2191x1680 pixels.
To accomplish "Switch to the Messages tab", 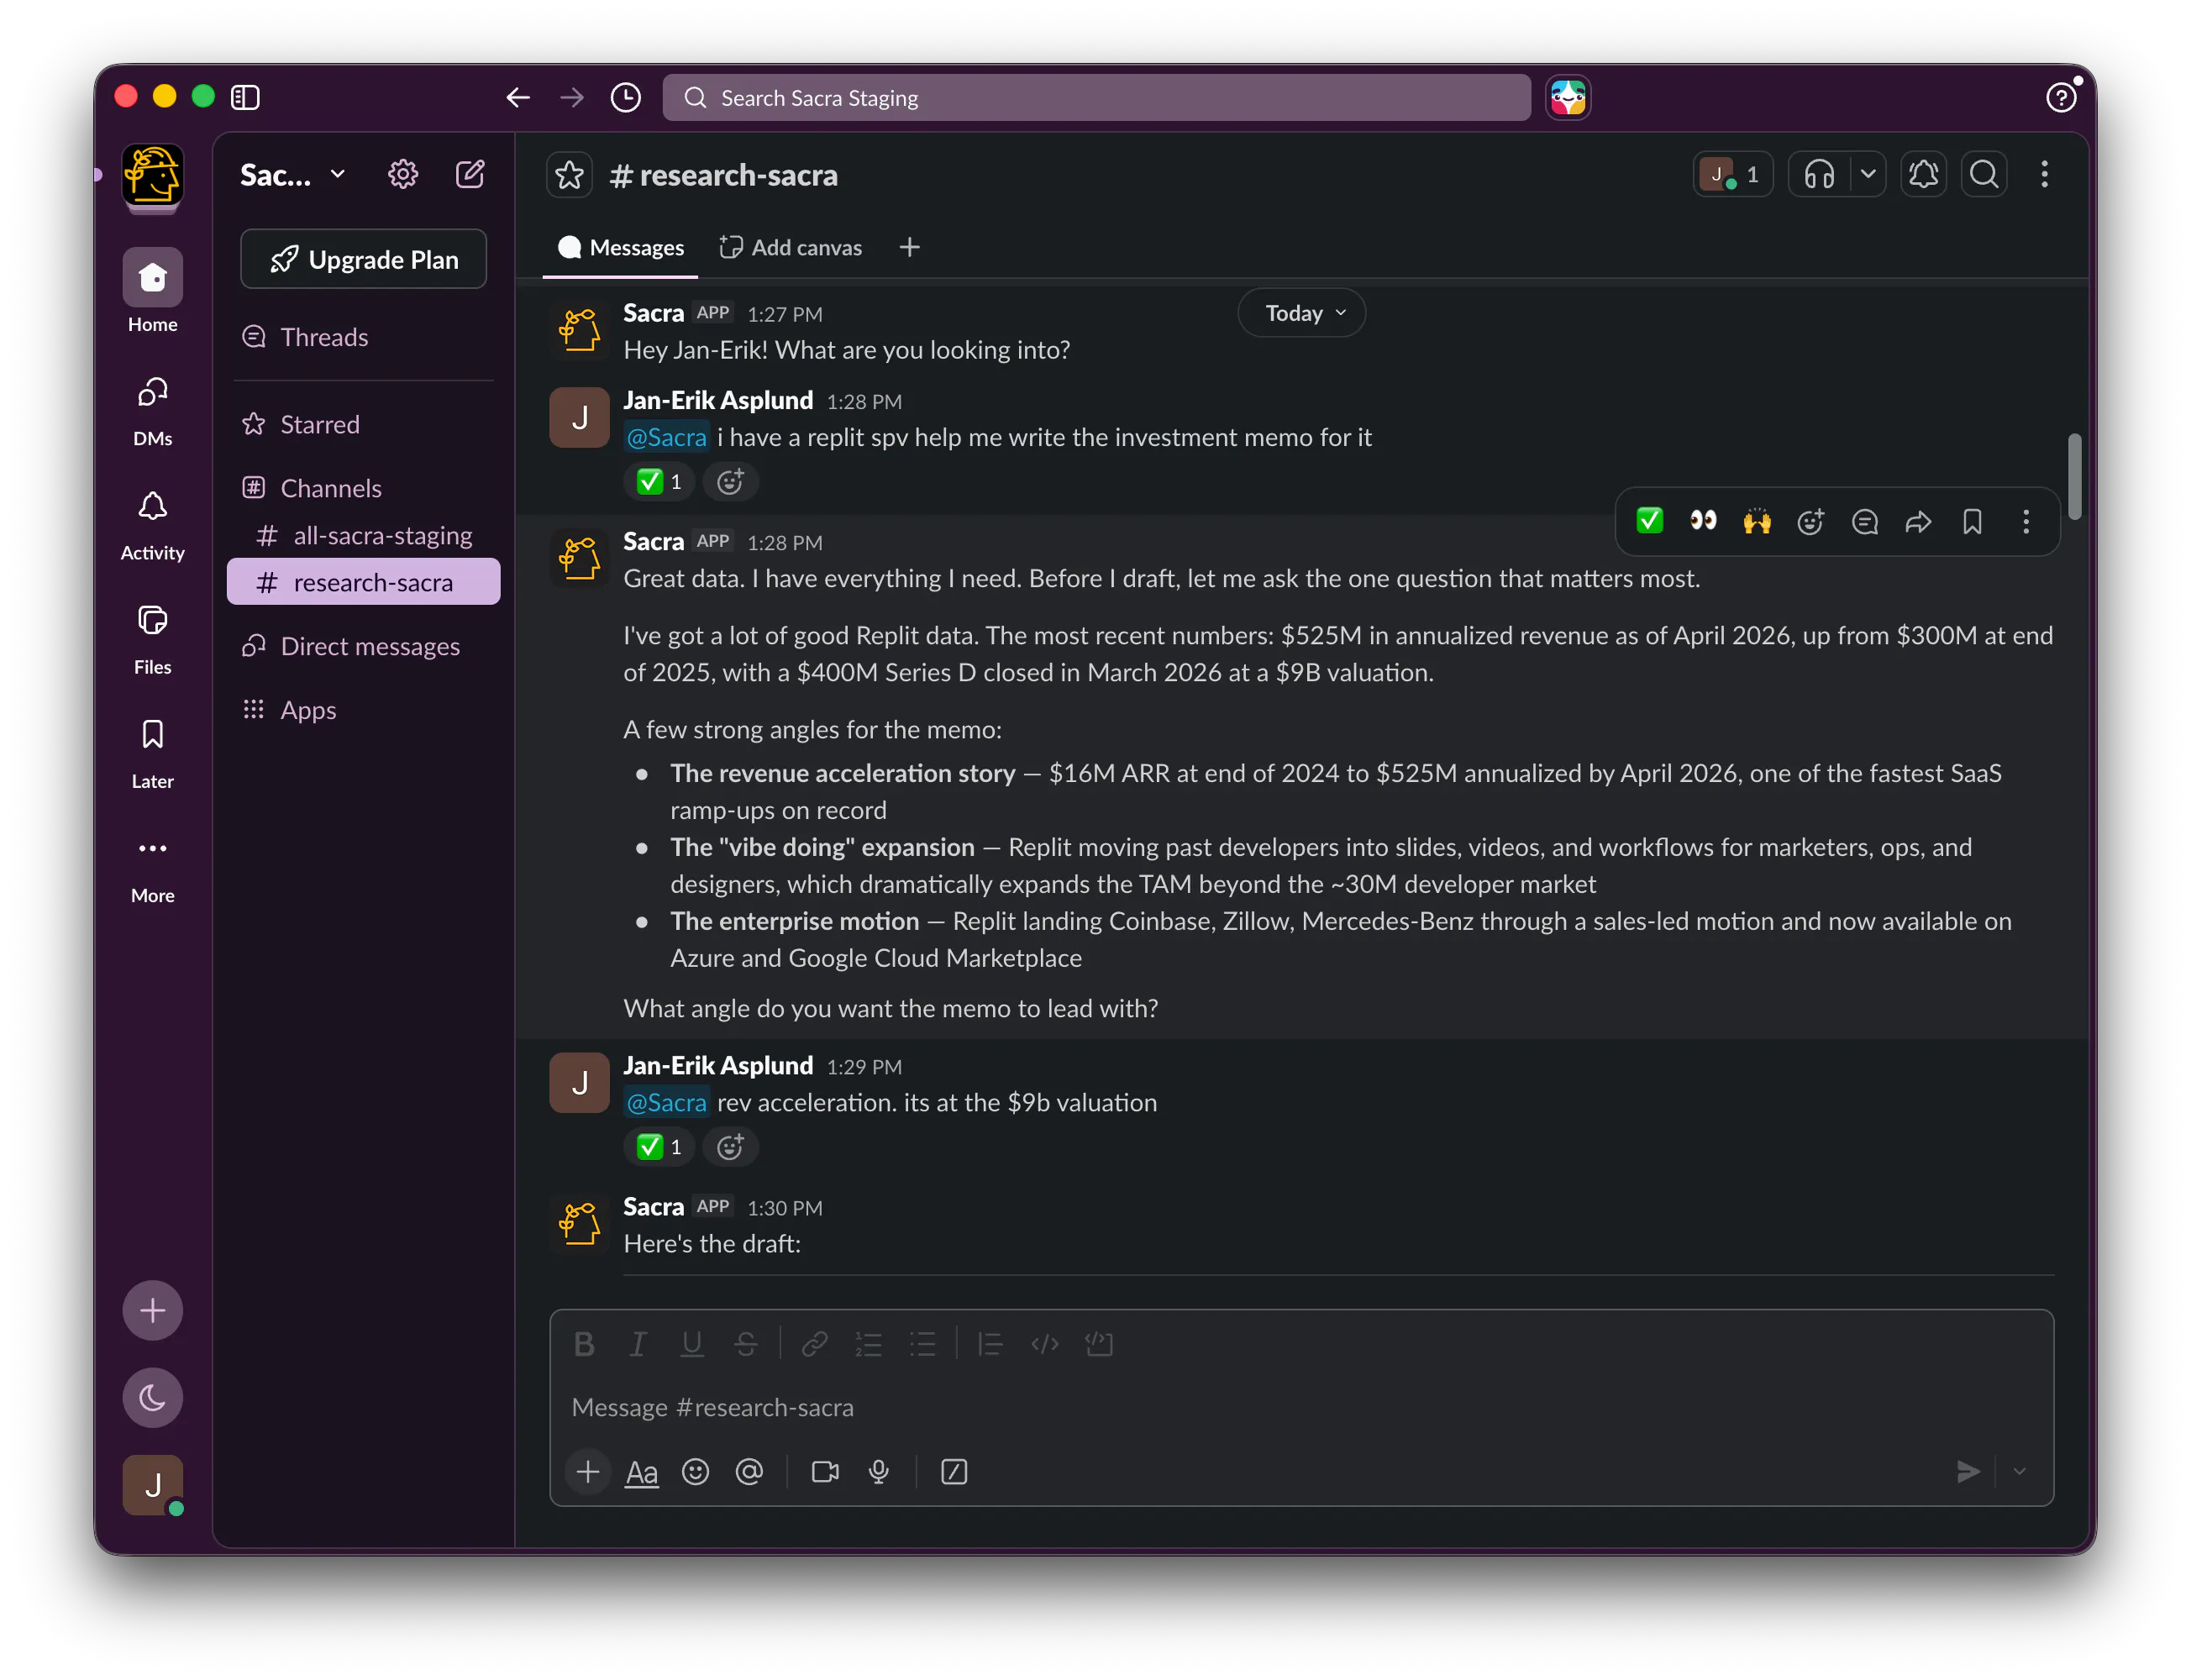I will click(x=621, y=247).
